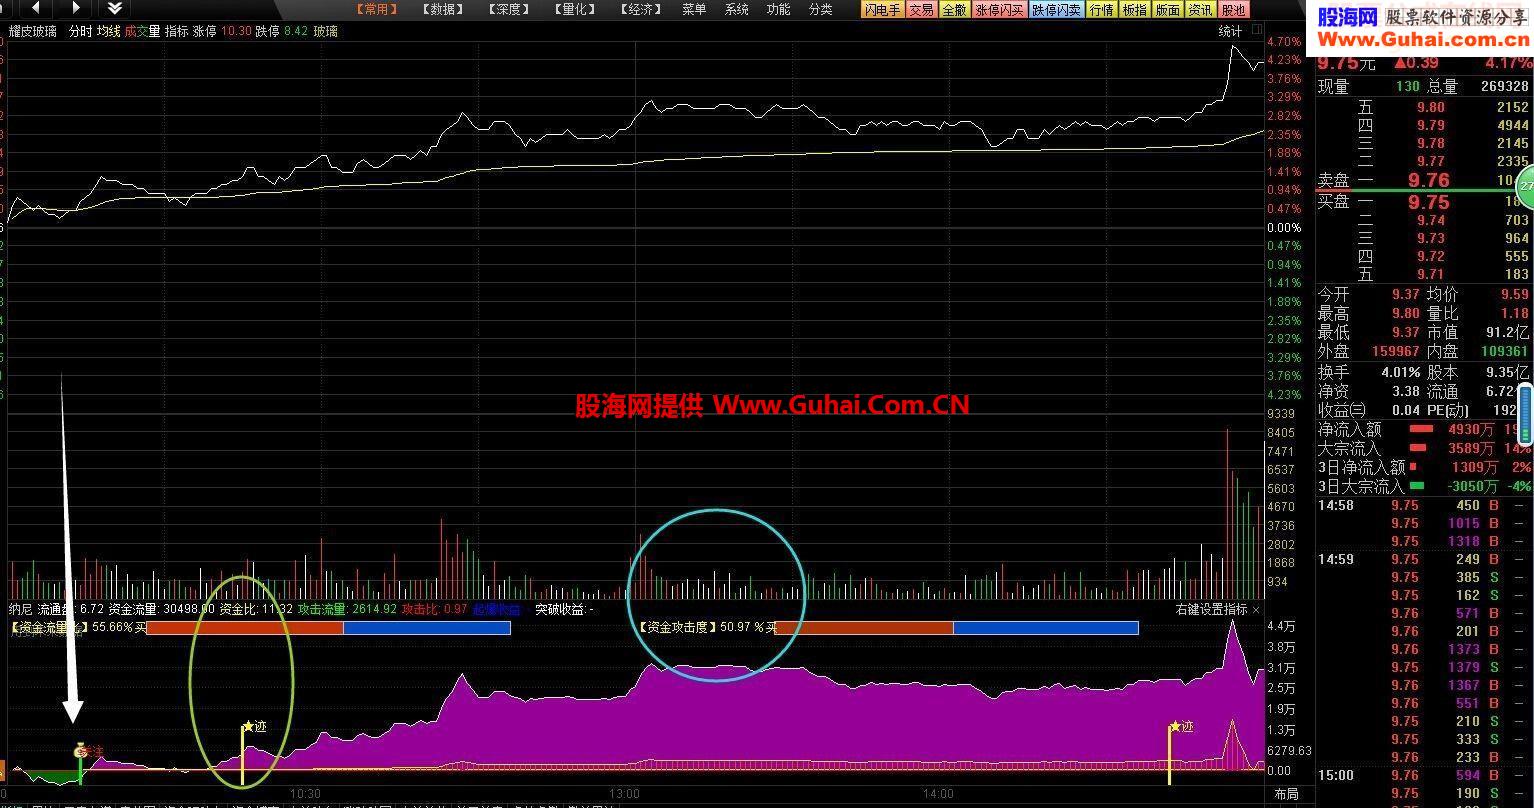This screenshot has height=808, width=1534.
Task: Click the 3日净流入额 1309万 row
Action: tap(1424, 467)
